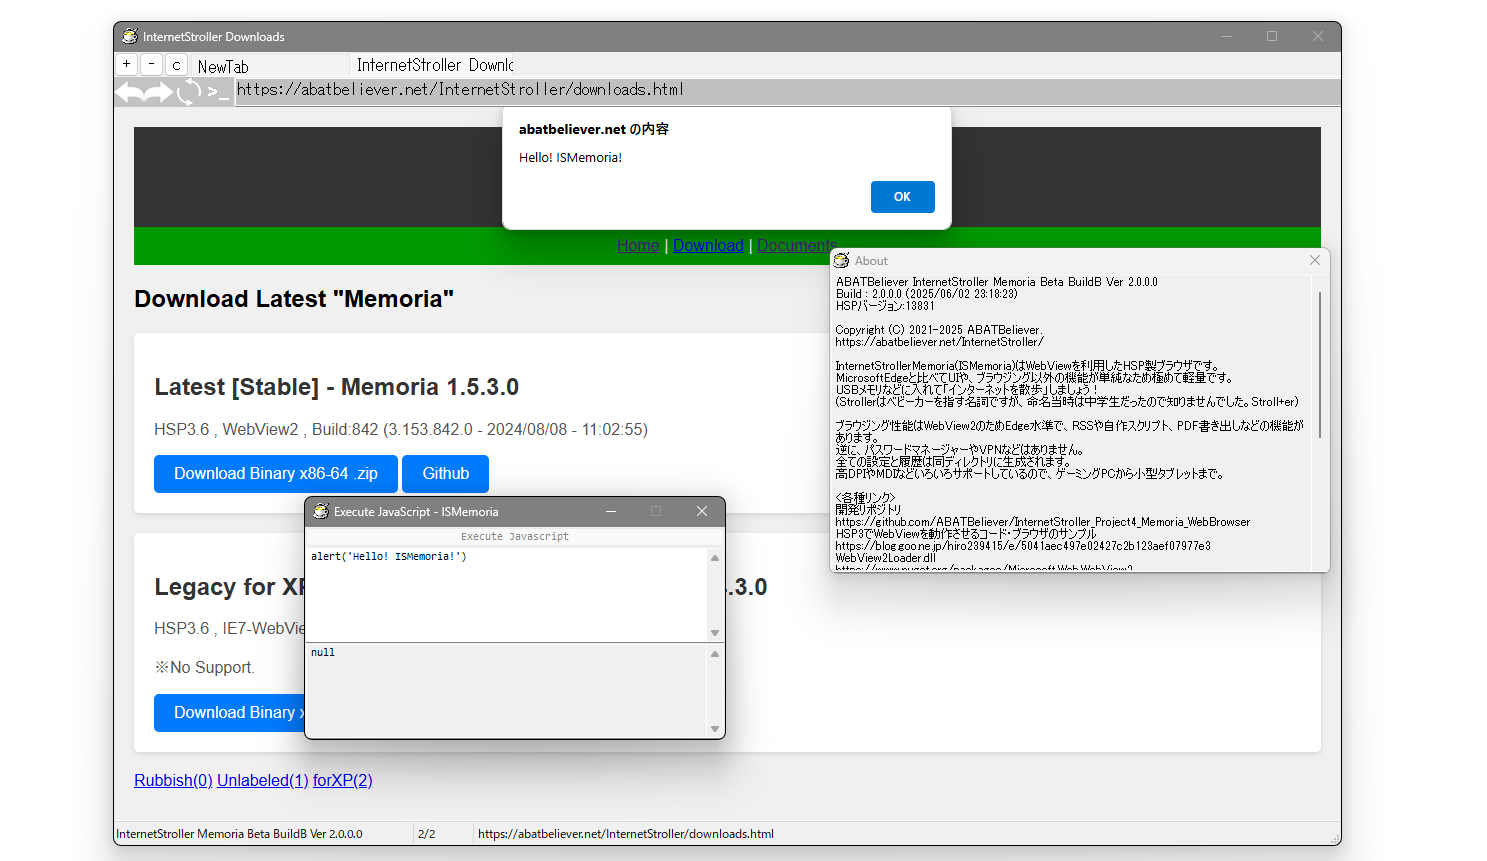1487x861 pixels.
Task: Click the code editor scroll-down arrow
Action: click(715, 632)
